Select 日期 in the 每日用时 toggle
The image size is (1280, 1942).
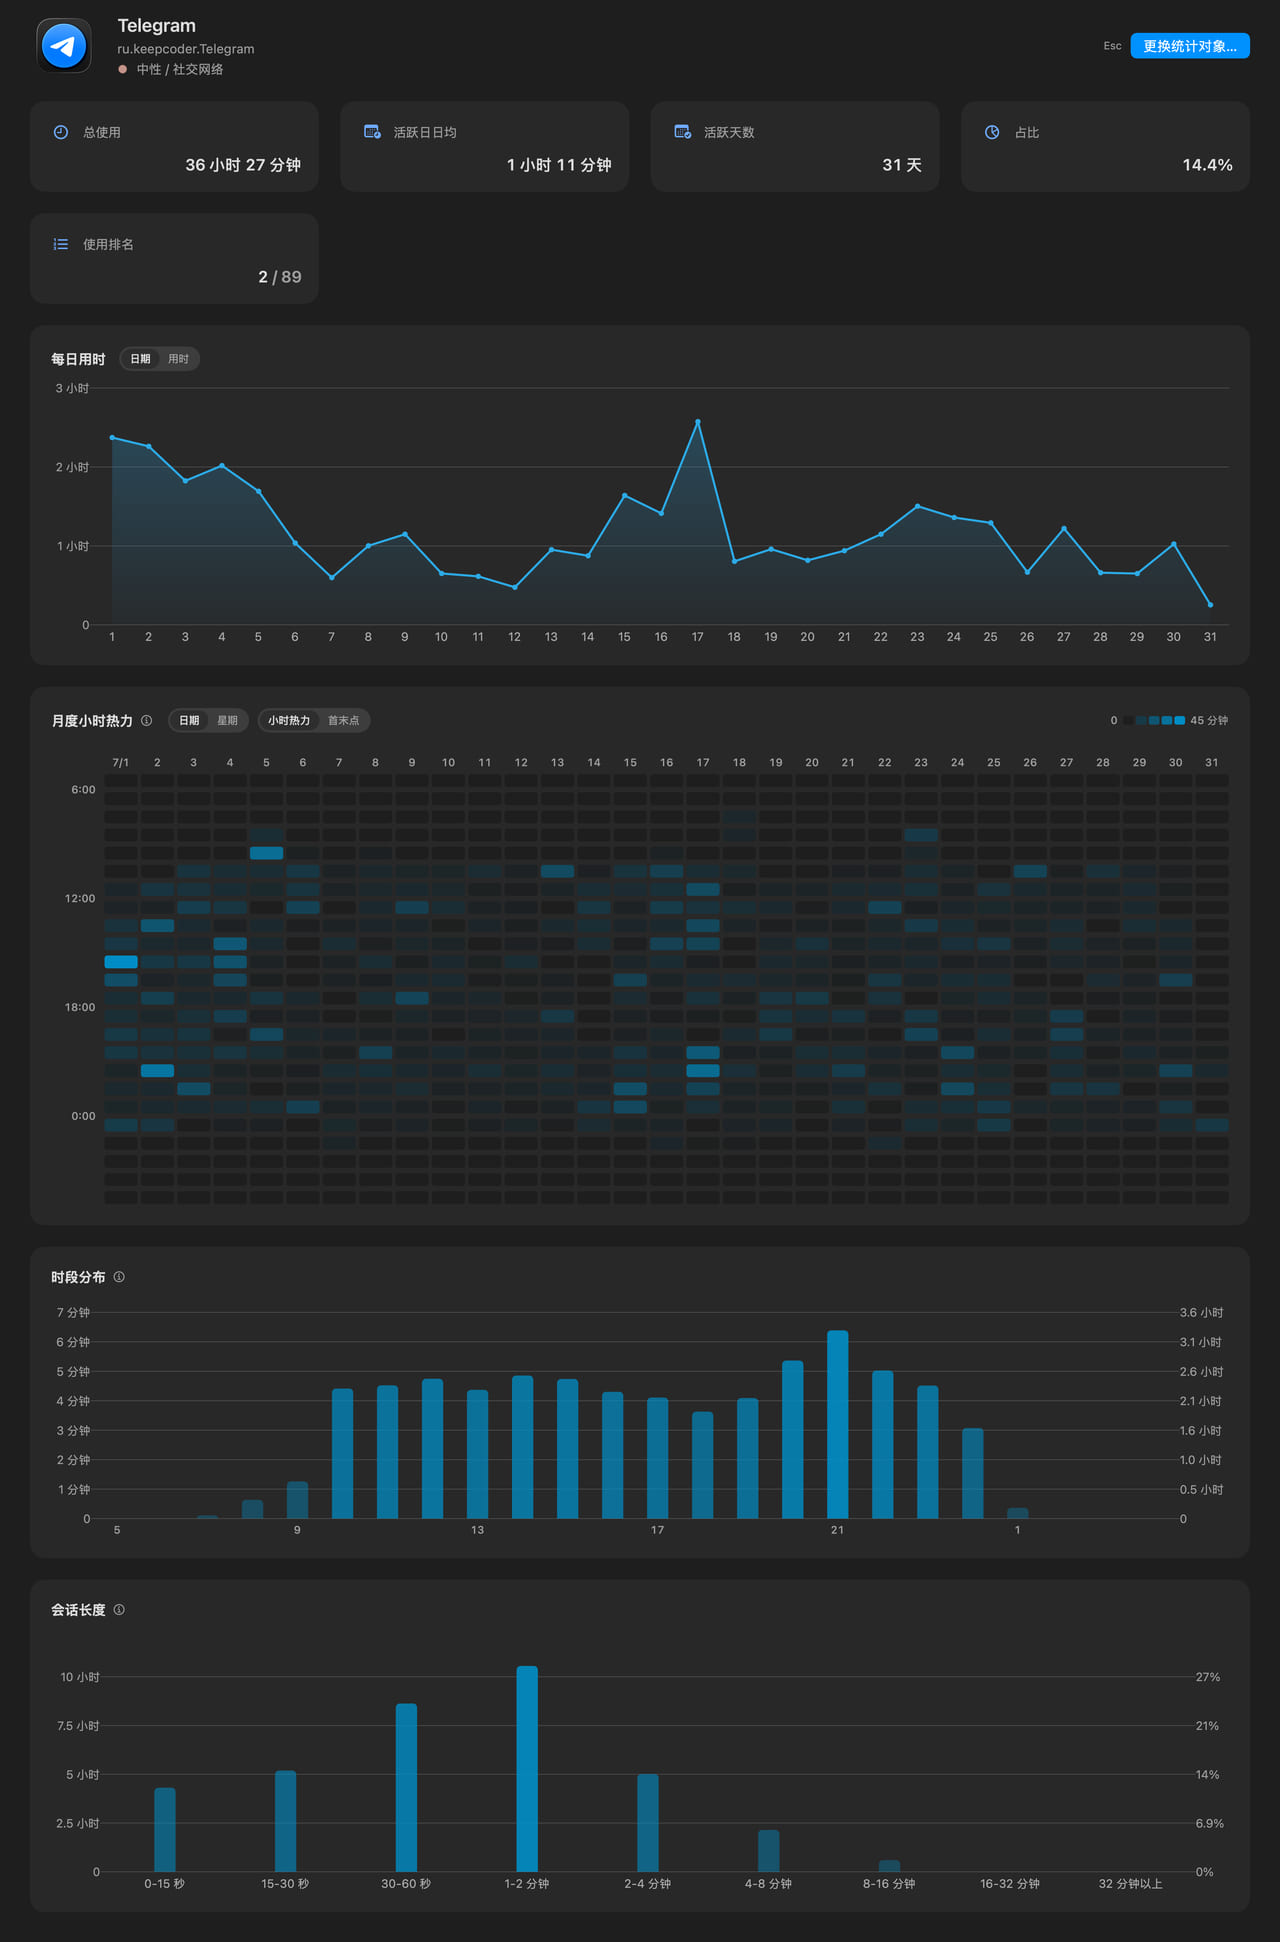(x=141, y=359)
